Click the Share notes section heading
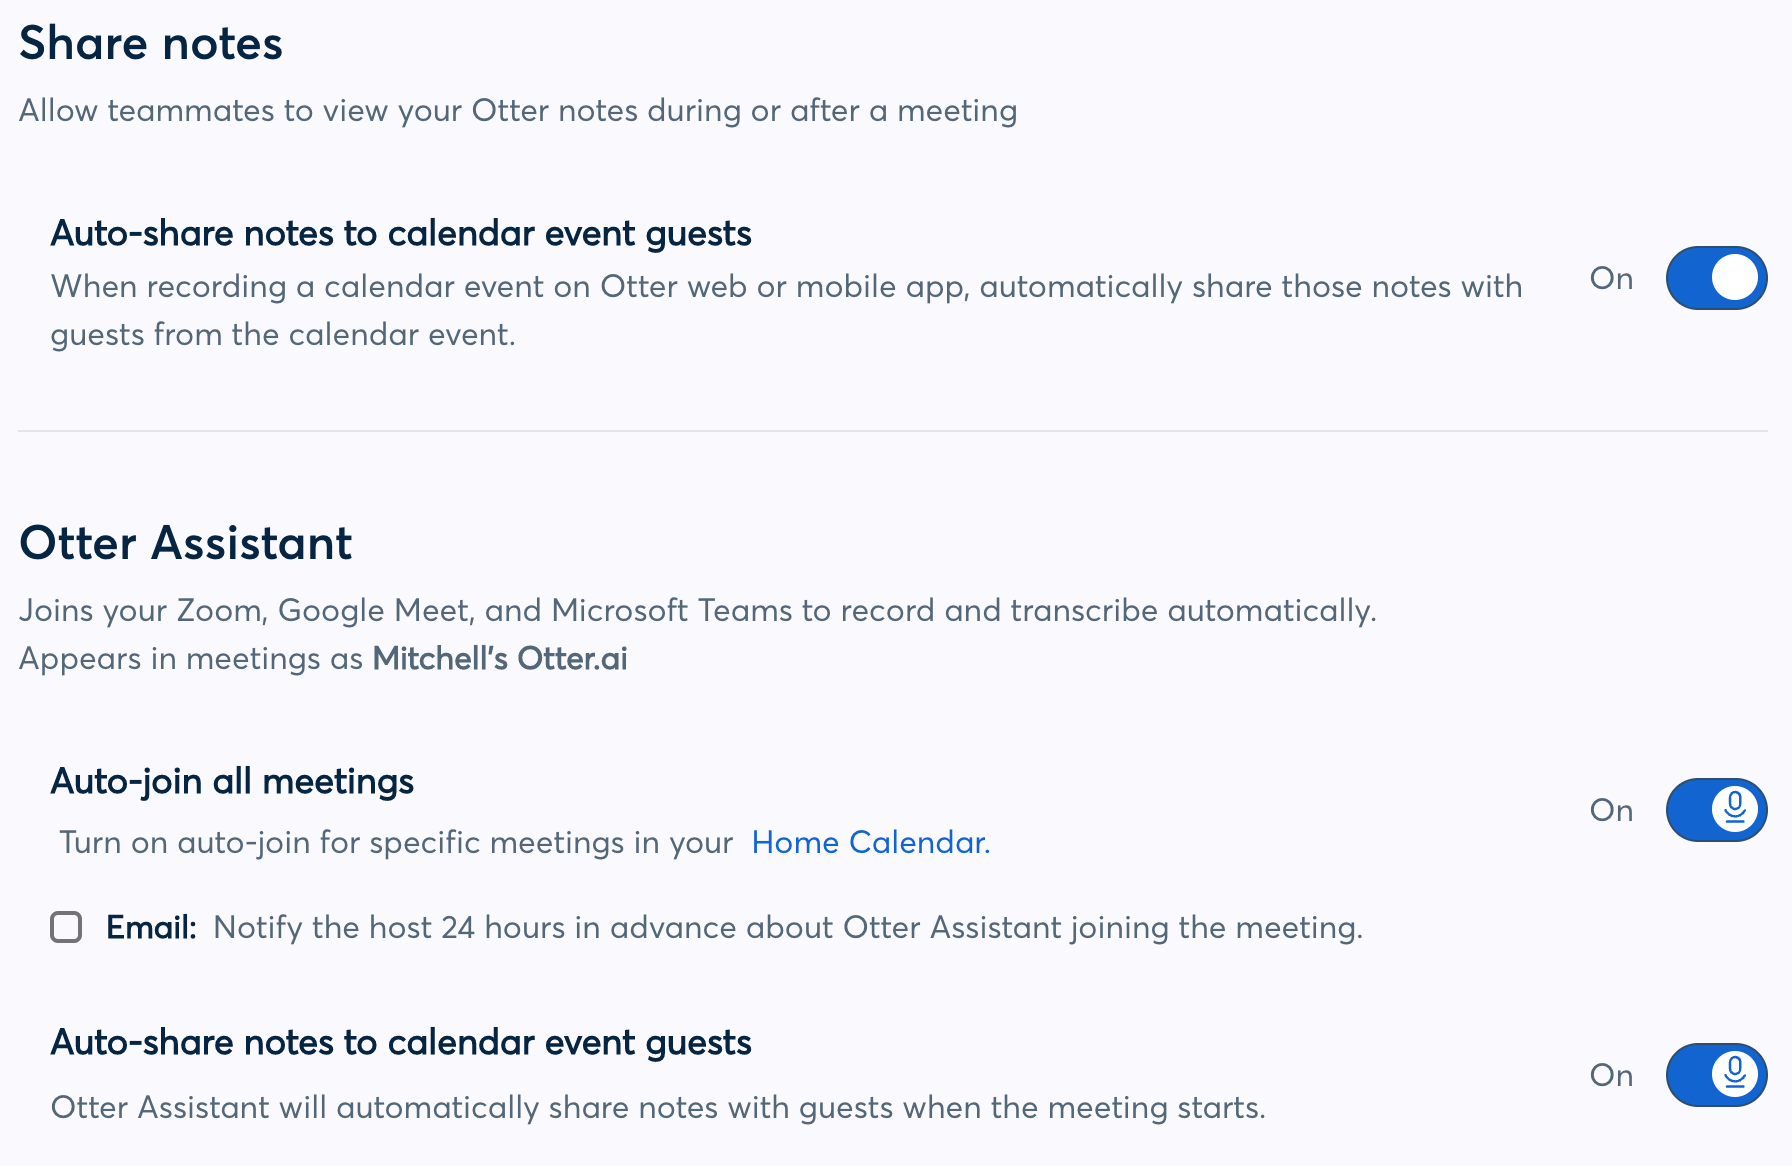Viewport: 1792px width, 1166px height. 150,42
